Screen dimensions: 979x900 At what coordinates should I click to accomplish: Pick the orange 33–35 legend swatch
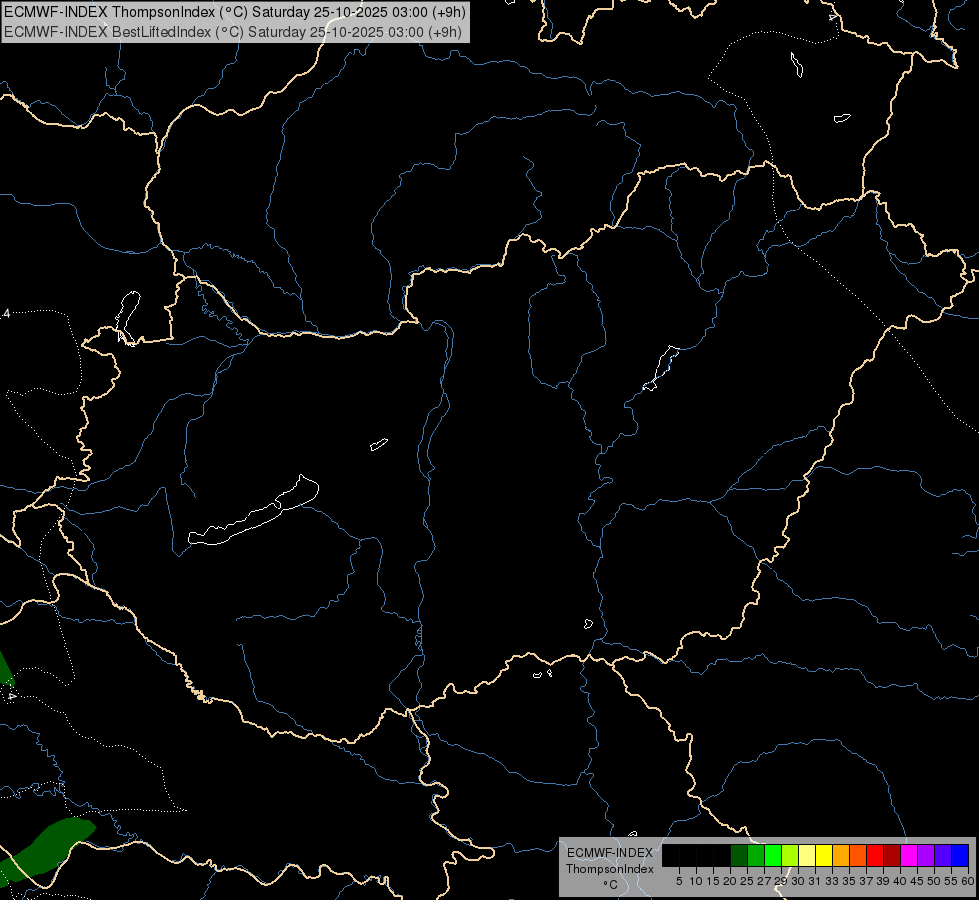(841, 855)
